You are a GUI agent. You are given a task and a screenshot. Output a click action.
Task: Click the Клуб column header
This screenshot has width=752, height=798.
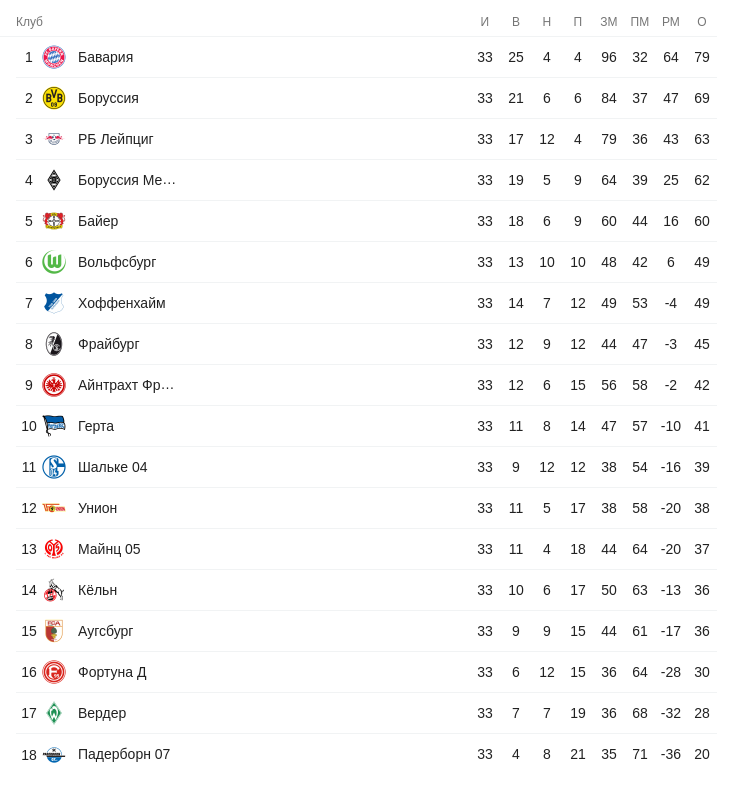pyautogui.click(x=30, y=22)
